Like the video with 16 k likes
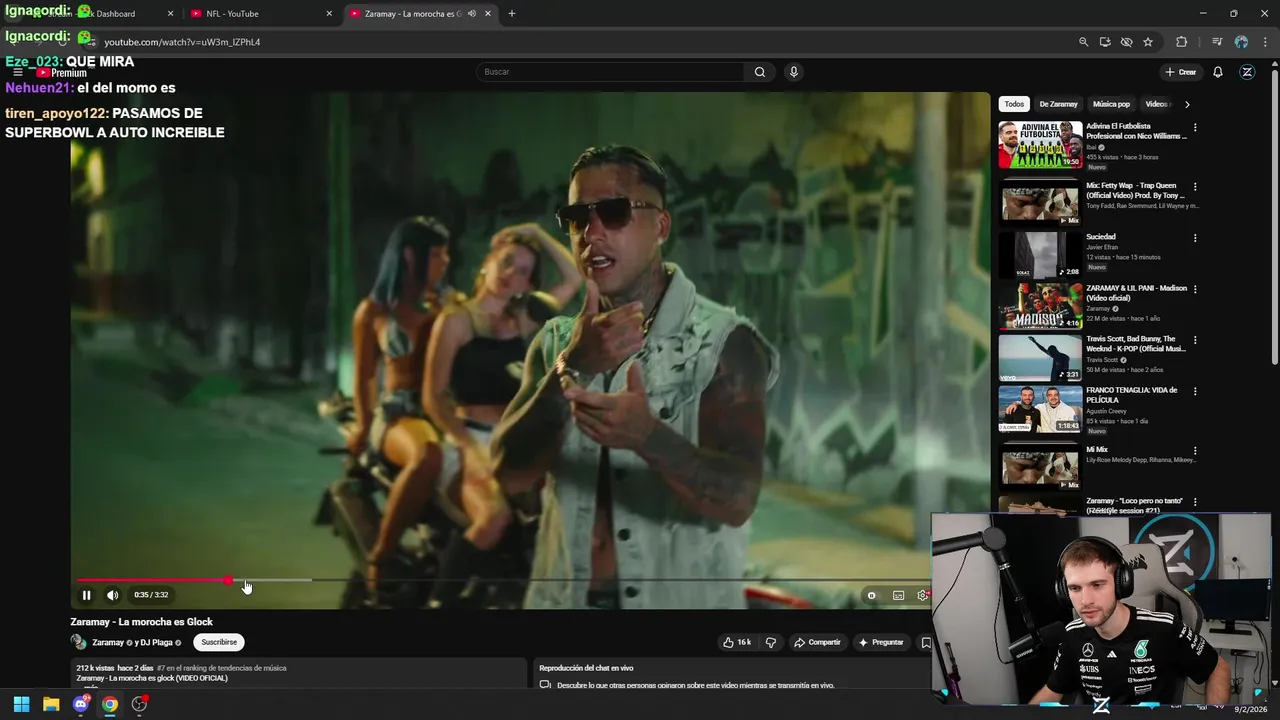 click(x=737, y=642)
